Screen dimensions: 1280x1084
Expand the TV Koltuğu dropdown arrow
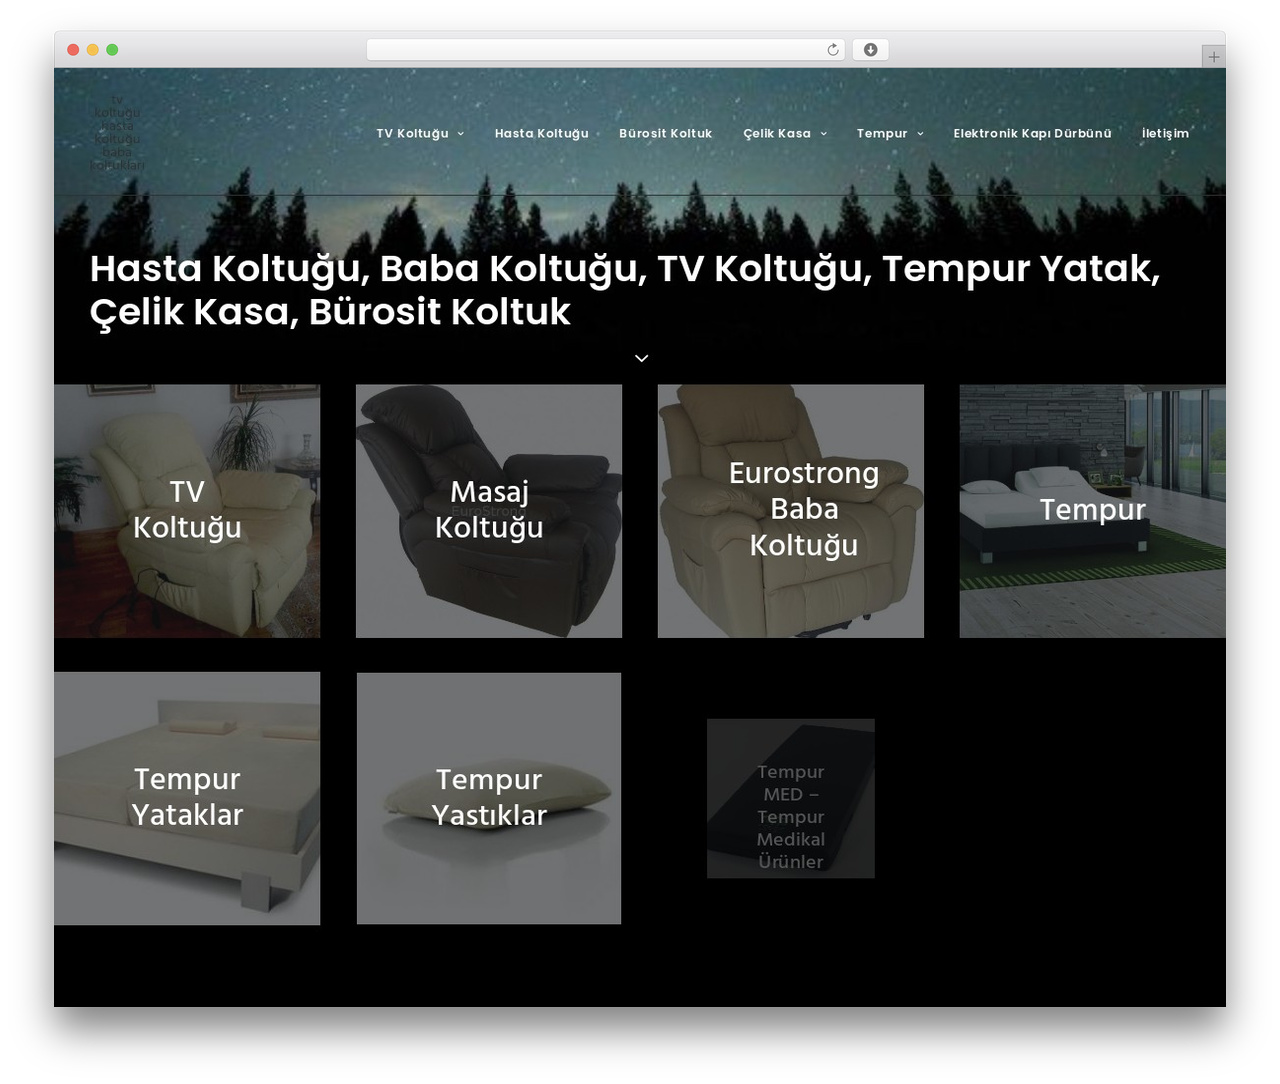pyautogui.click(x=461, y=134)
